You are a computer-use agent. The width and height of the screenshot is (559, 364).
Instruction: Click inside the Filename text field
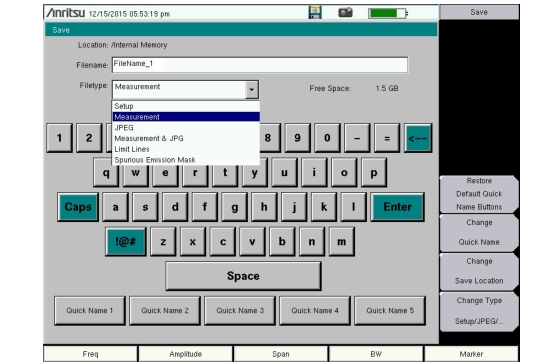[260, 65]
